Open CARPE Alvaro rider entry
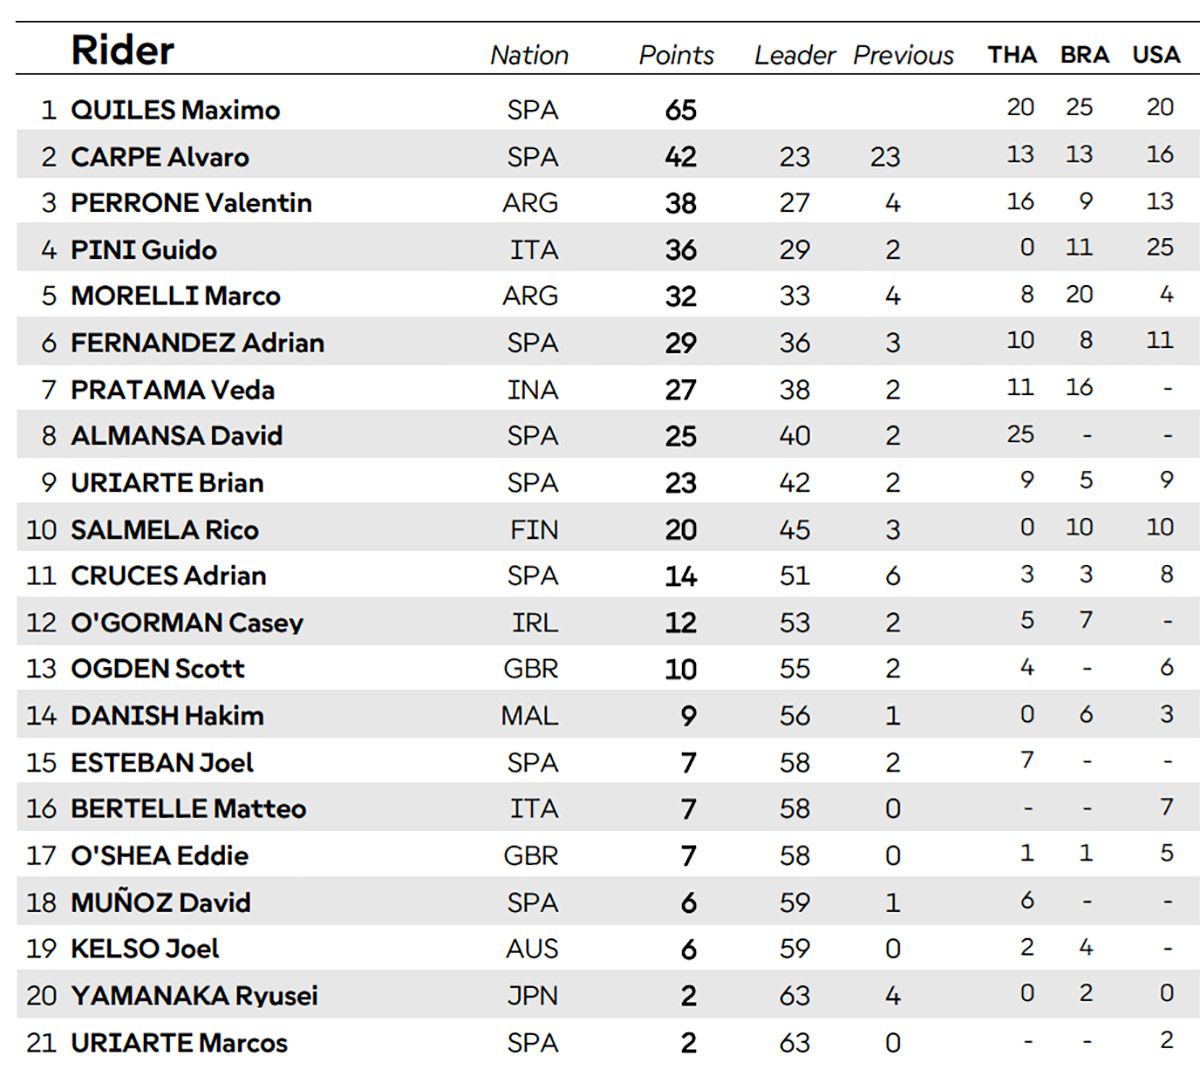 tap(160, 157)
